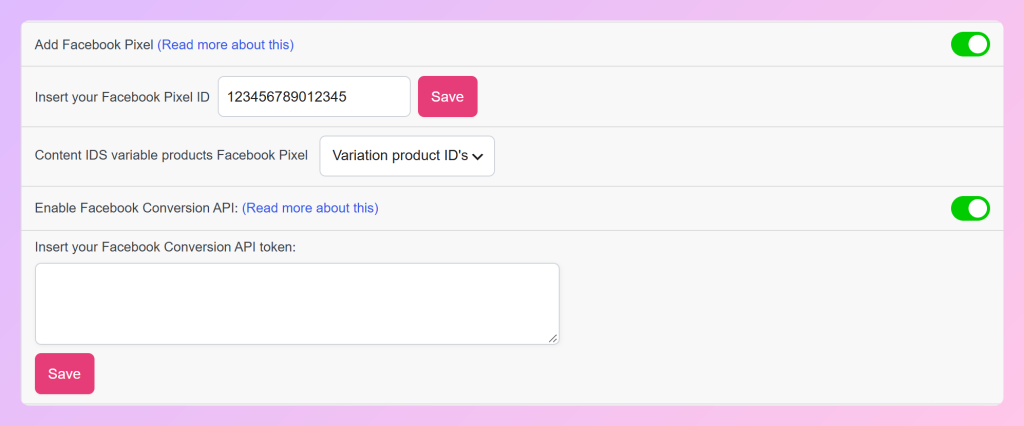Open Read more link for Conversion API

point(310,208)
